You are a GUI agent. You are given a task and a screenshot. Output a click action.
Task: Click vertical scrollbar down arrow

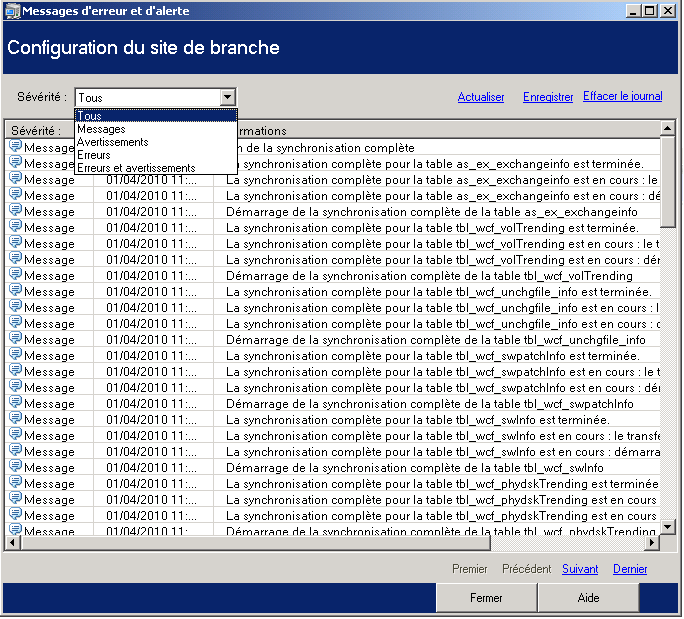(x=667, y=527)
